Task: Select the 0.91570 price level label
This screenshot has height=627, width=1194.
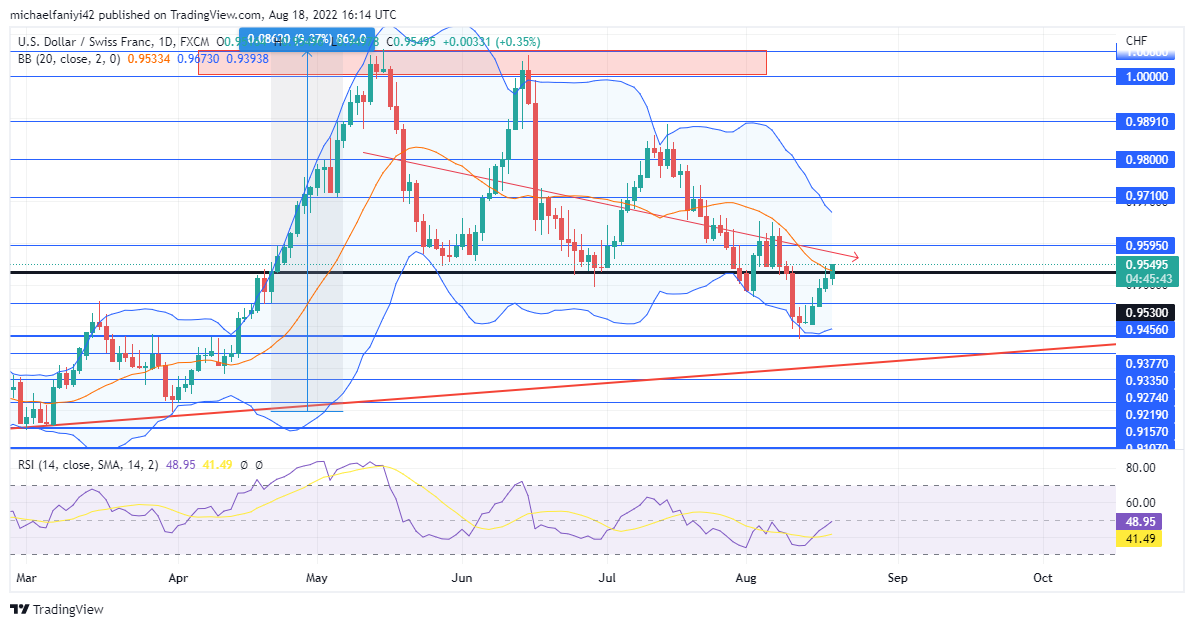Action: pyautogui.click(x=1147, y=431)
